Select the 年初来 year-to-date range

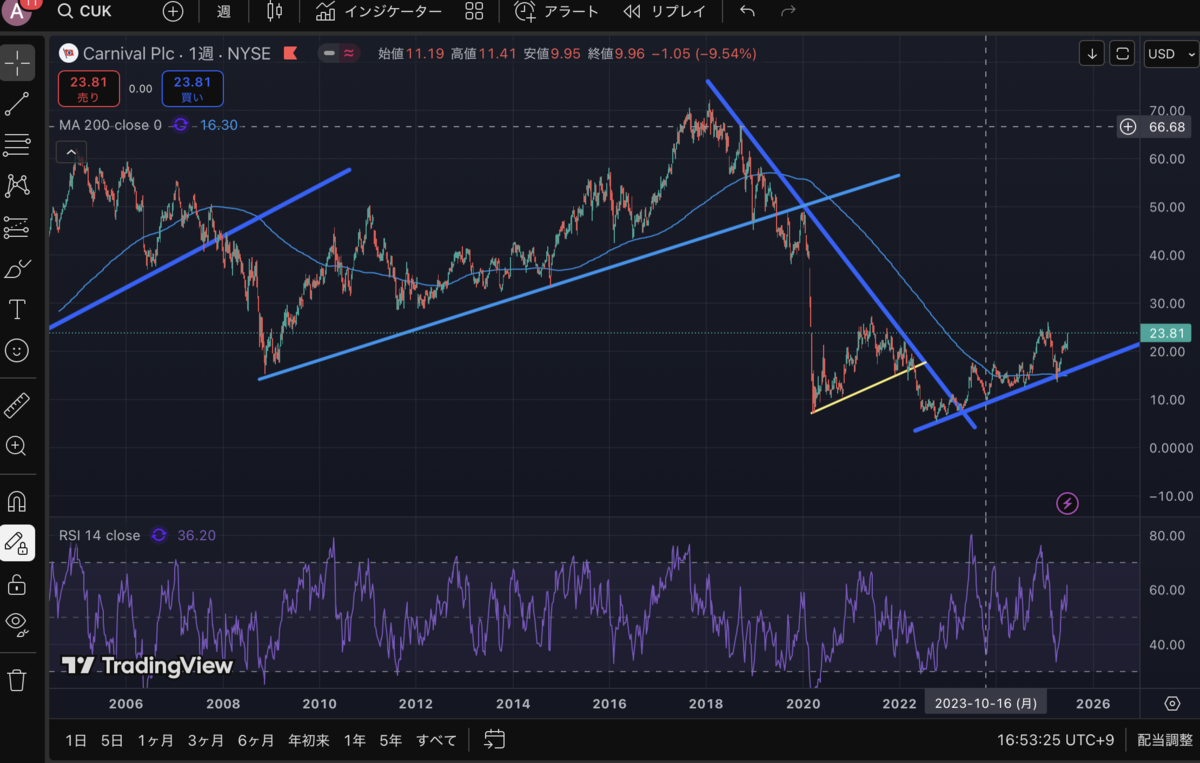point(309,741)
